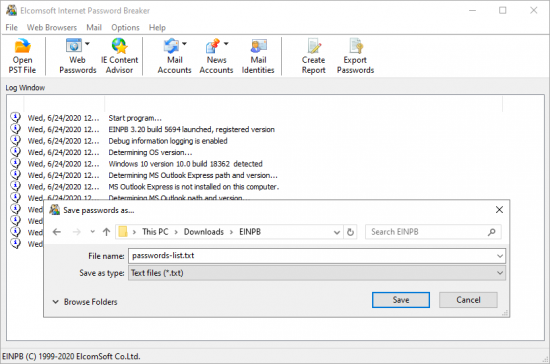Image resolution: width=550 pixels, height=364 pixels.
Task: Open Mail Identities tool
Action: point(258,56)
